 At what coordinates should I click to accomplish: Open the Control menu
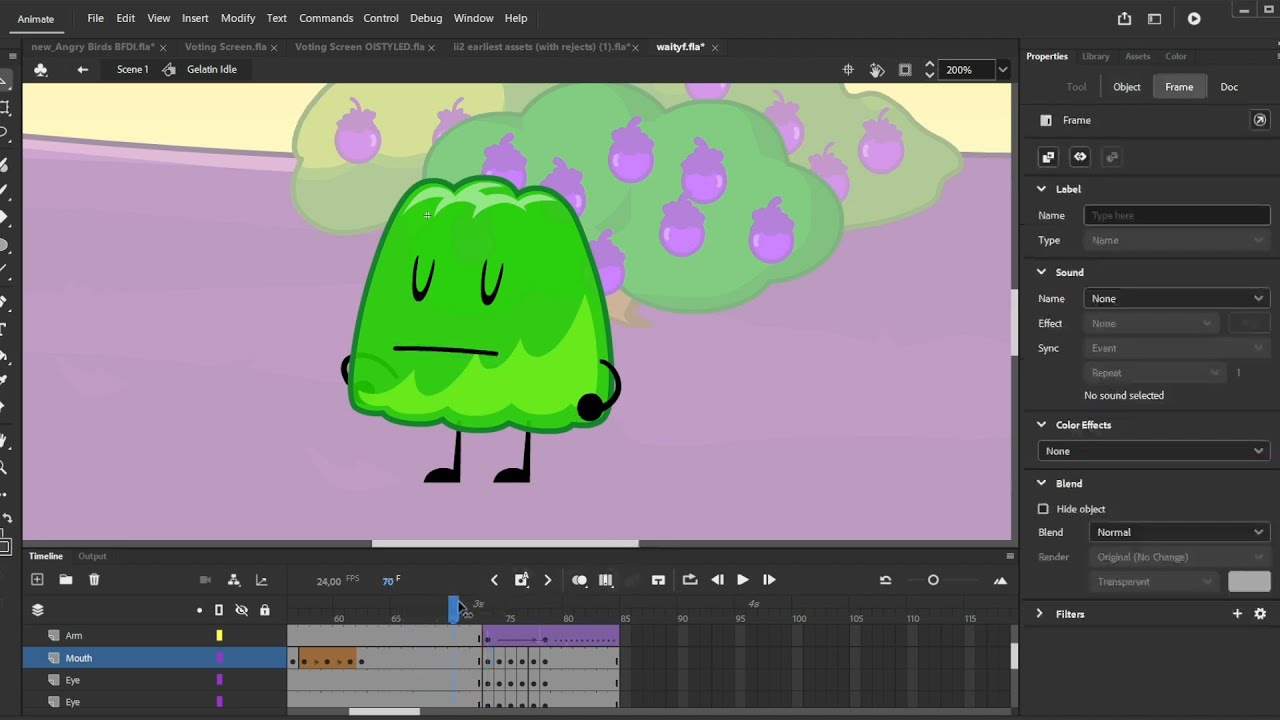[381, 18]
